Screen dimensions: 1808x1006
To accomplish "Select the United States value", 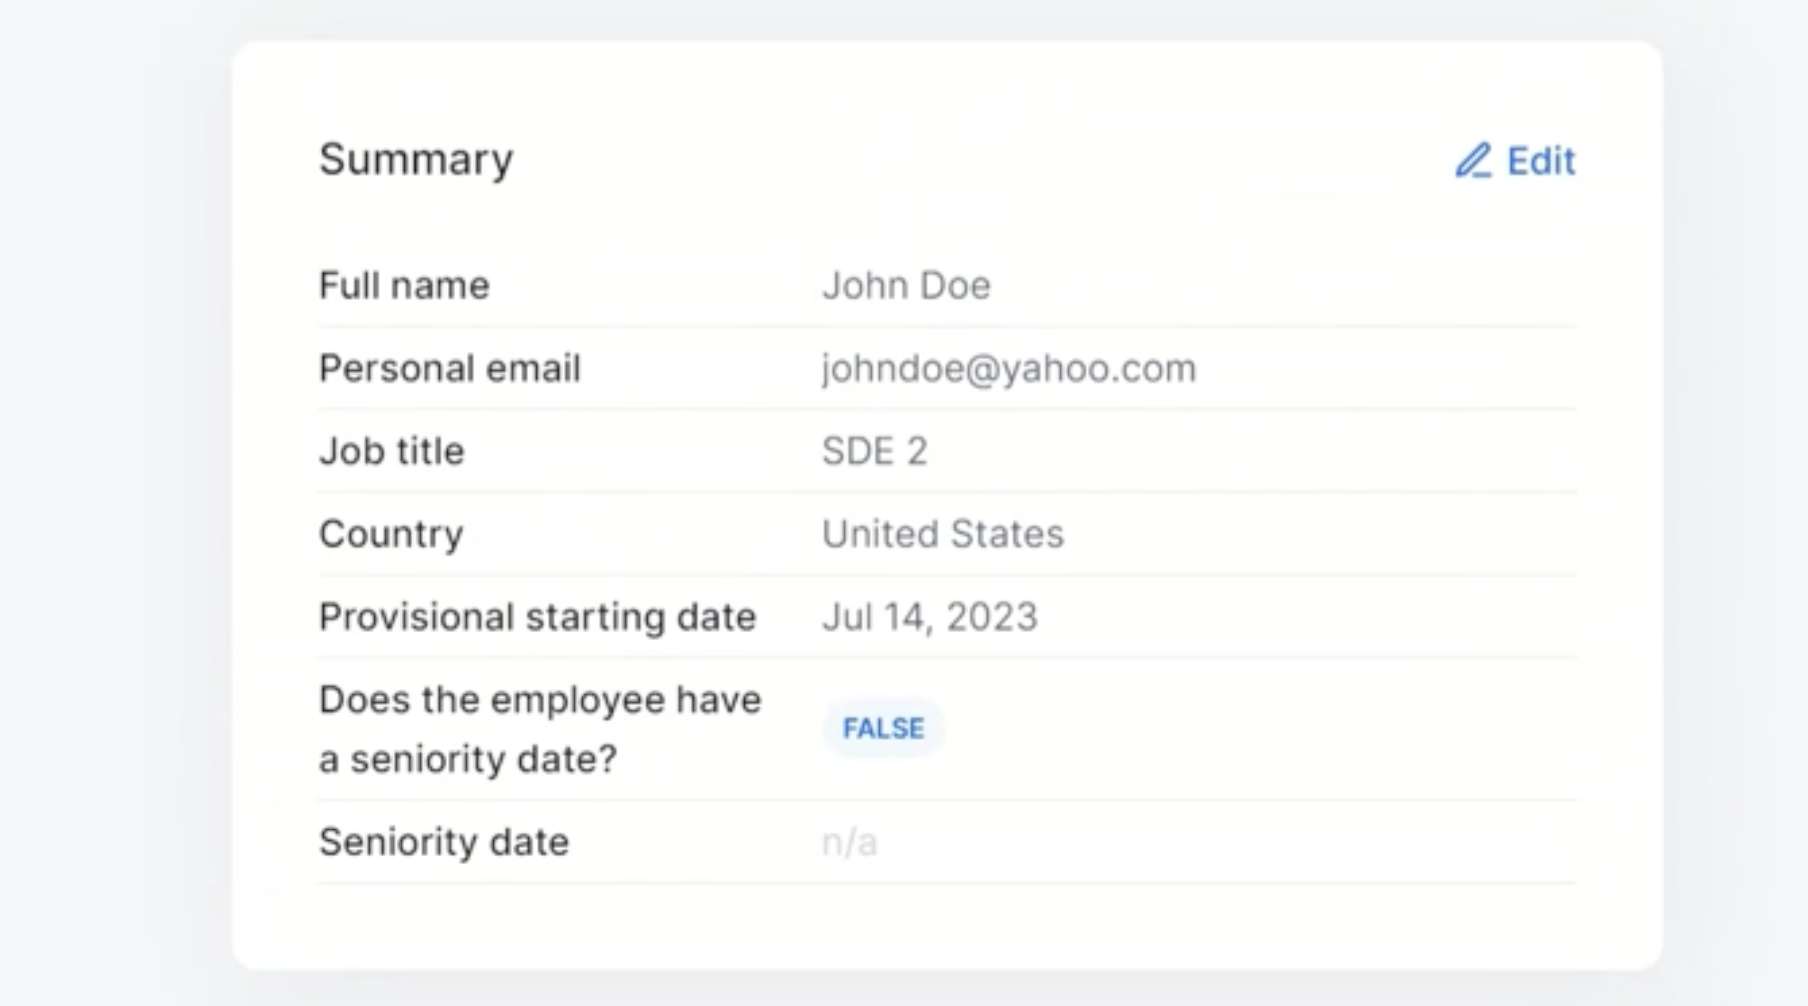I will tap(943, 534).
